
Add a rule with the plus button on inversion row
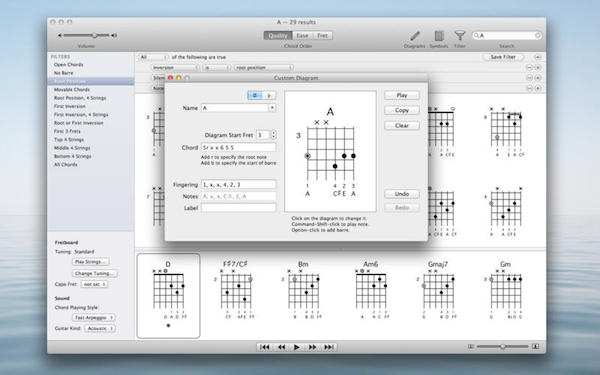point(538,67)
